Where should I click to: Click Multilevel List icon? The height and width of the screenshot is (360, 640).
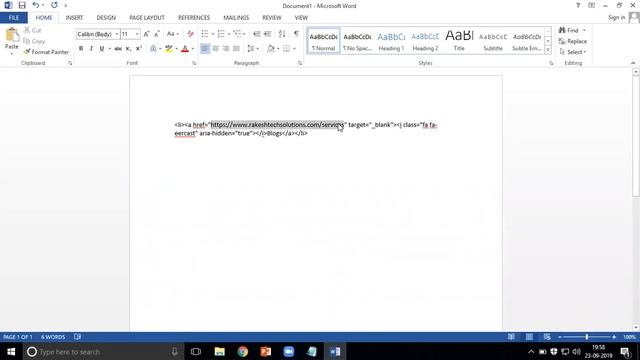[237, 34]
